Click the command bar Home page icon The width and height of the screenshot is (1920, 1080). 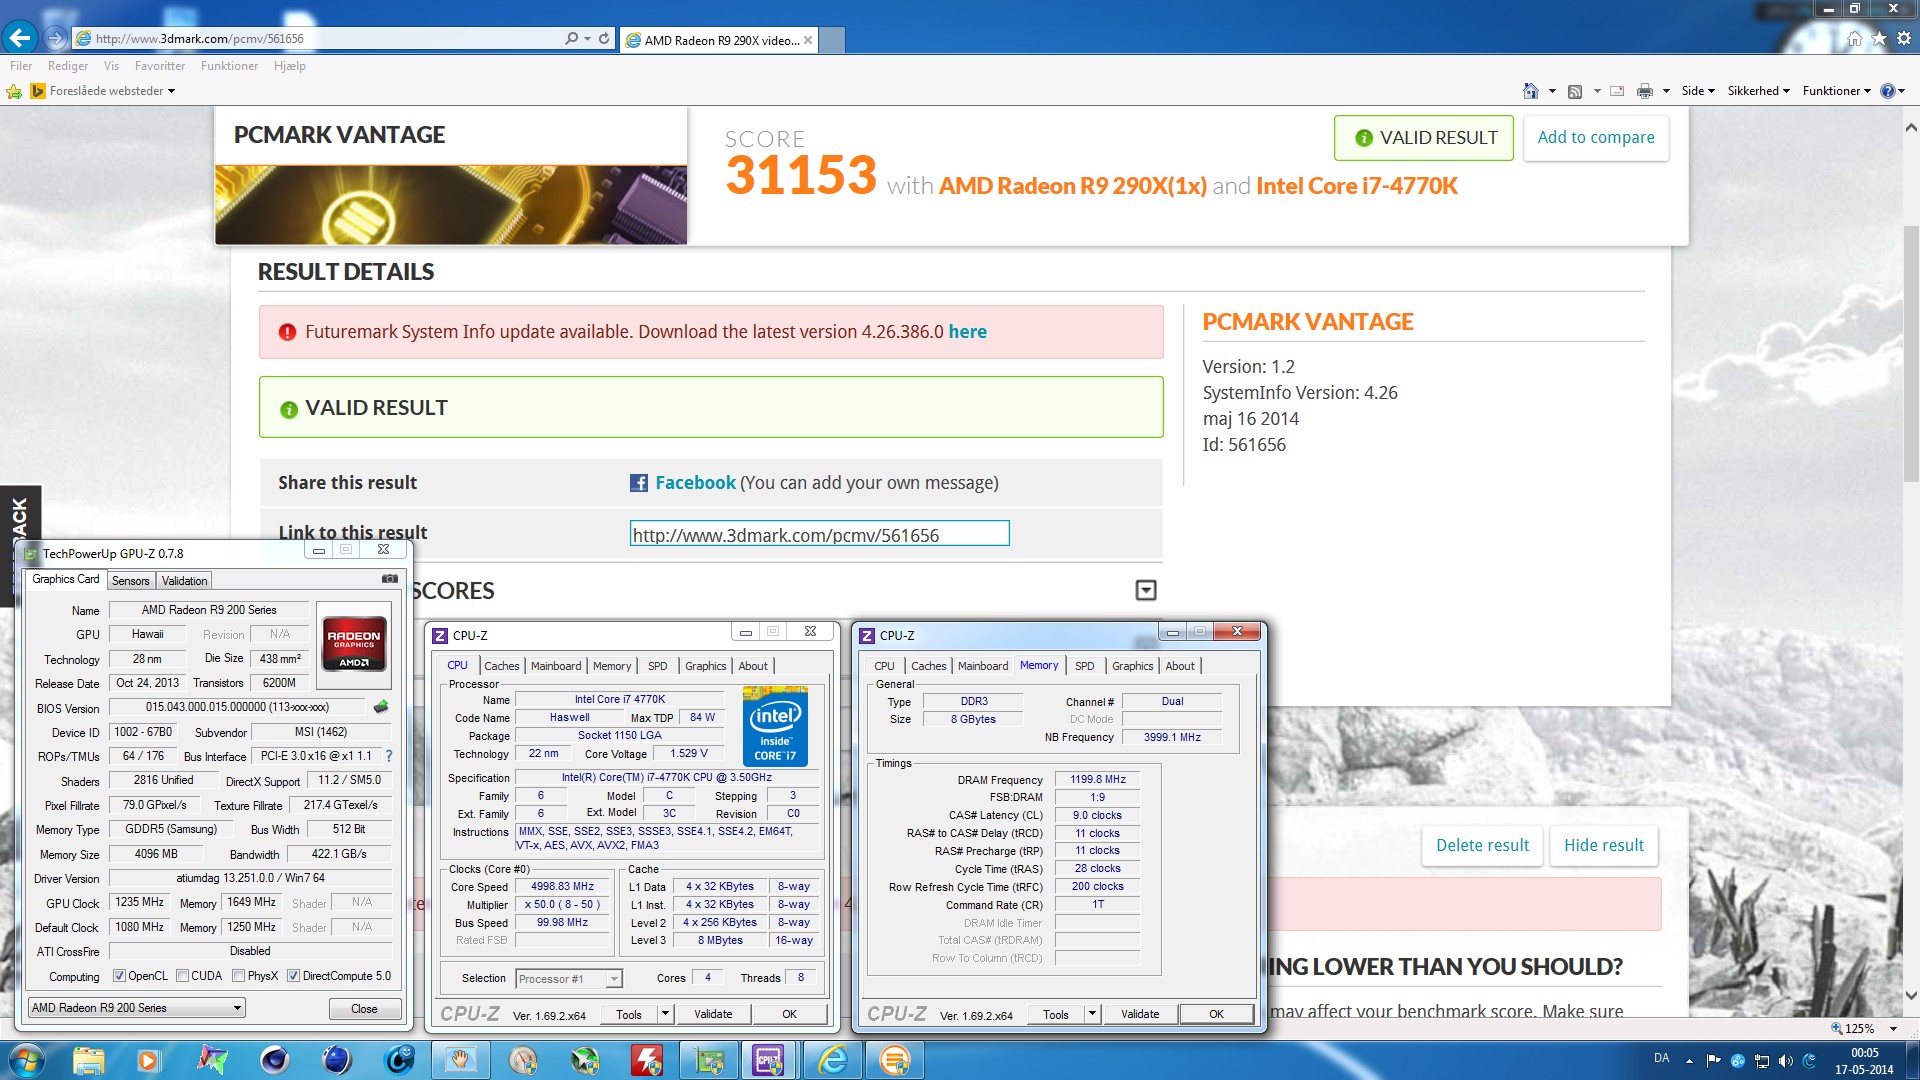click(1530, 91)
